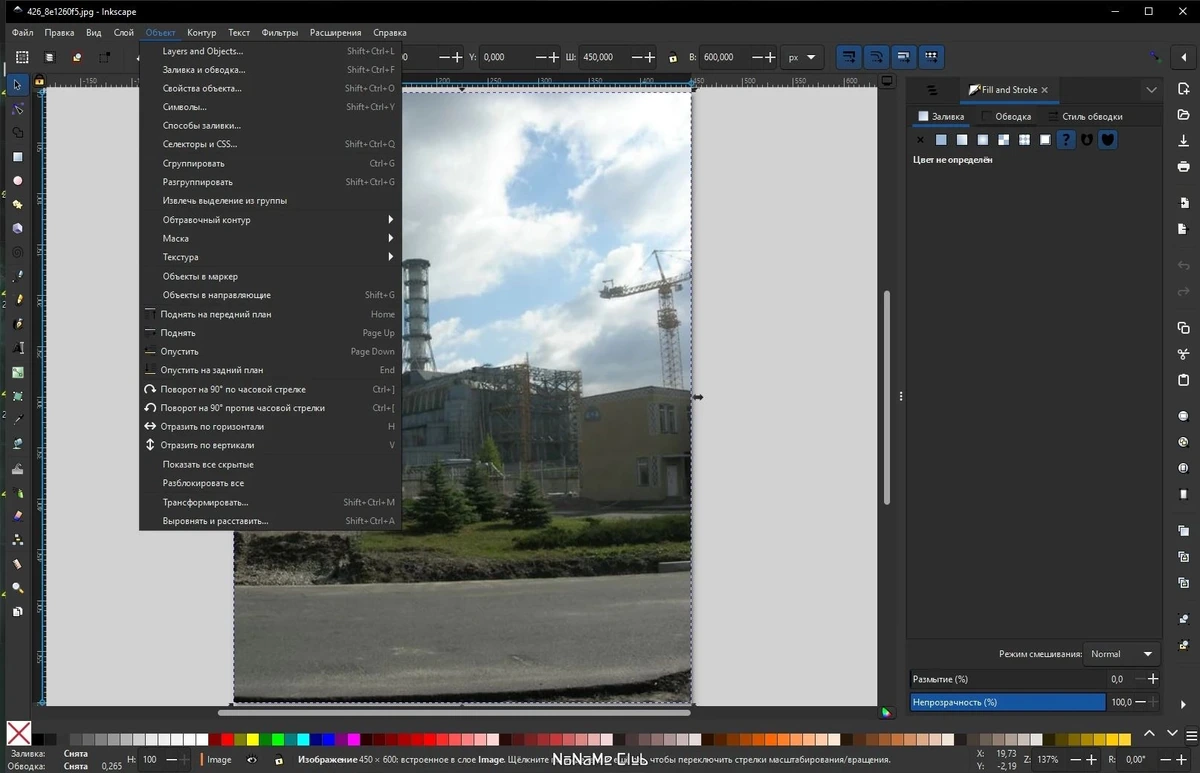Image resolution: width=1200 pixels, height=773 pixels.
Task: Choose the No paint X icon
Action: 921,140
